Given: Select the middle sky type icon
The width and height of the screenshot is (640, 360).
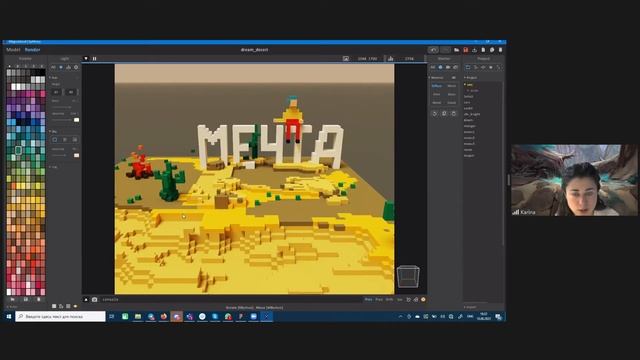Looking at the screenshot, I should (x=64, y=140).
